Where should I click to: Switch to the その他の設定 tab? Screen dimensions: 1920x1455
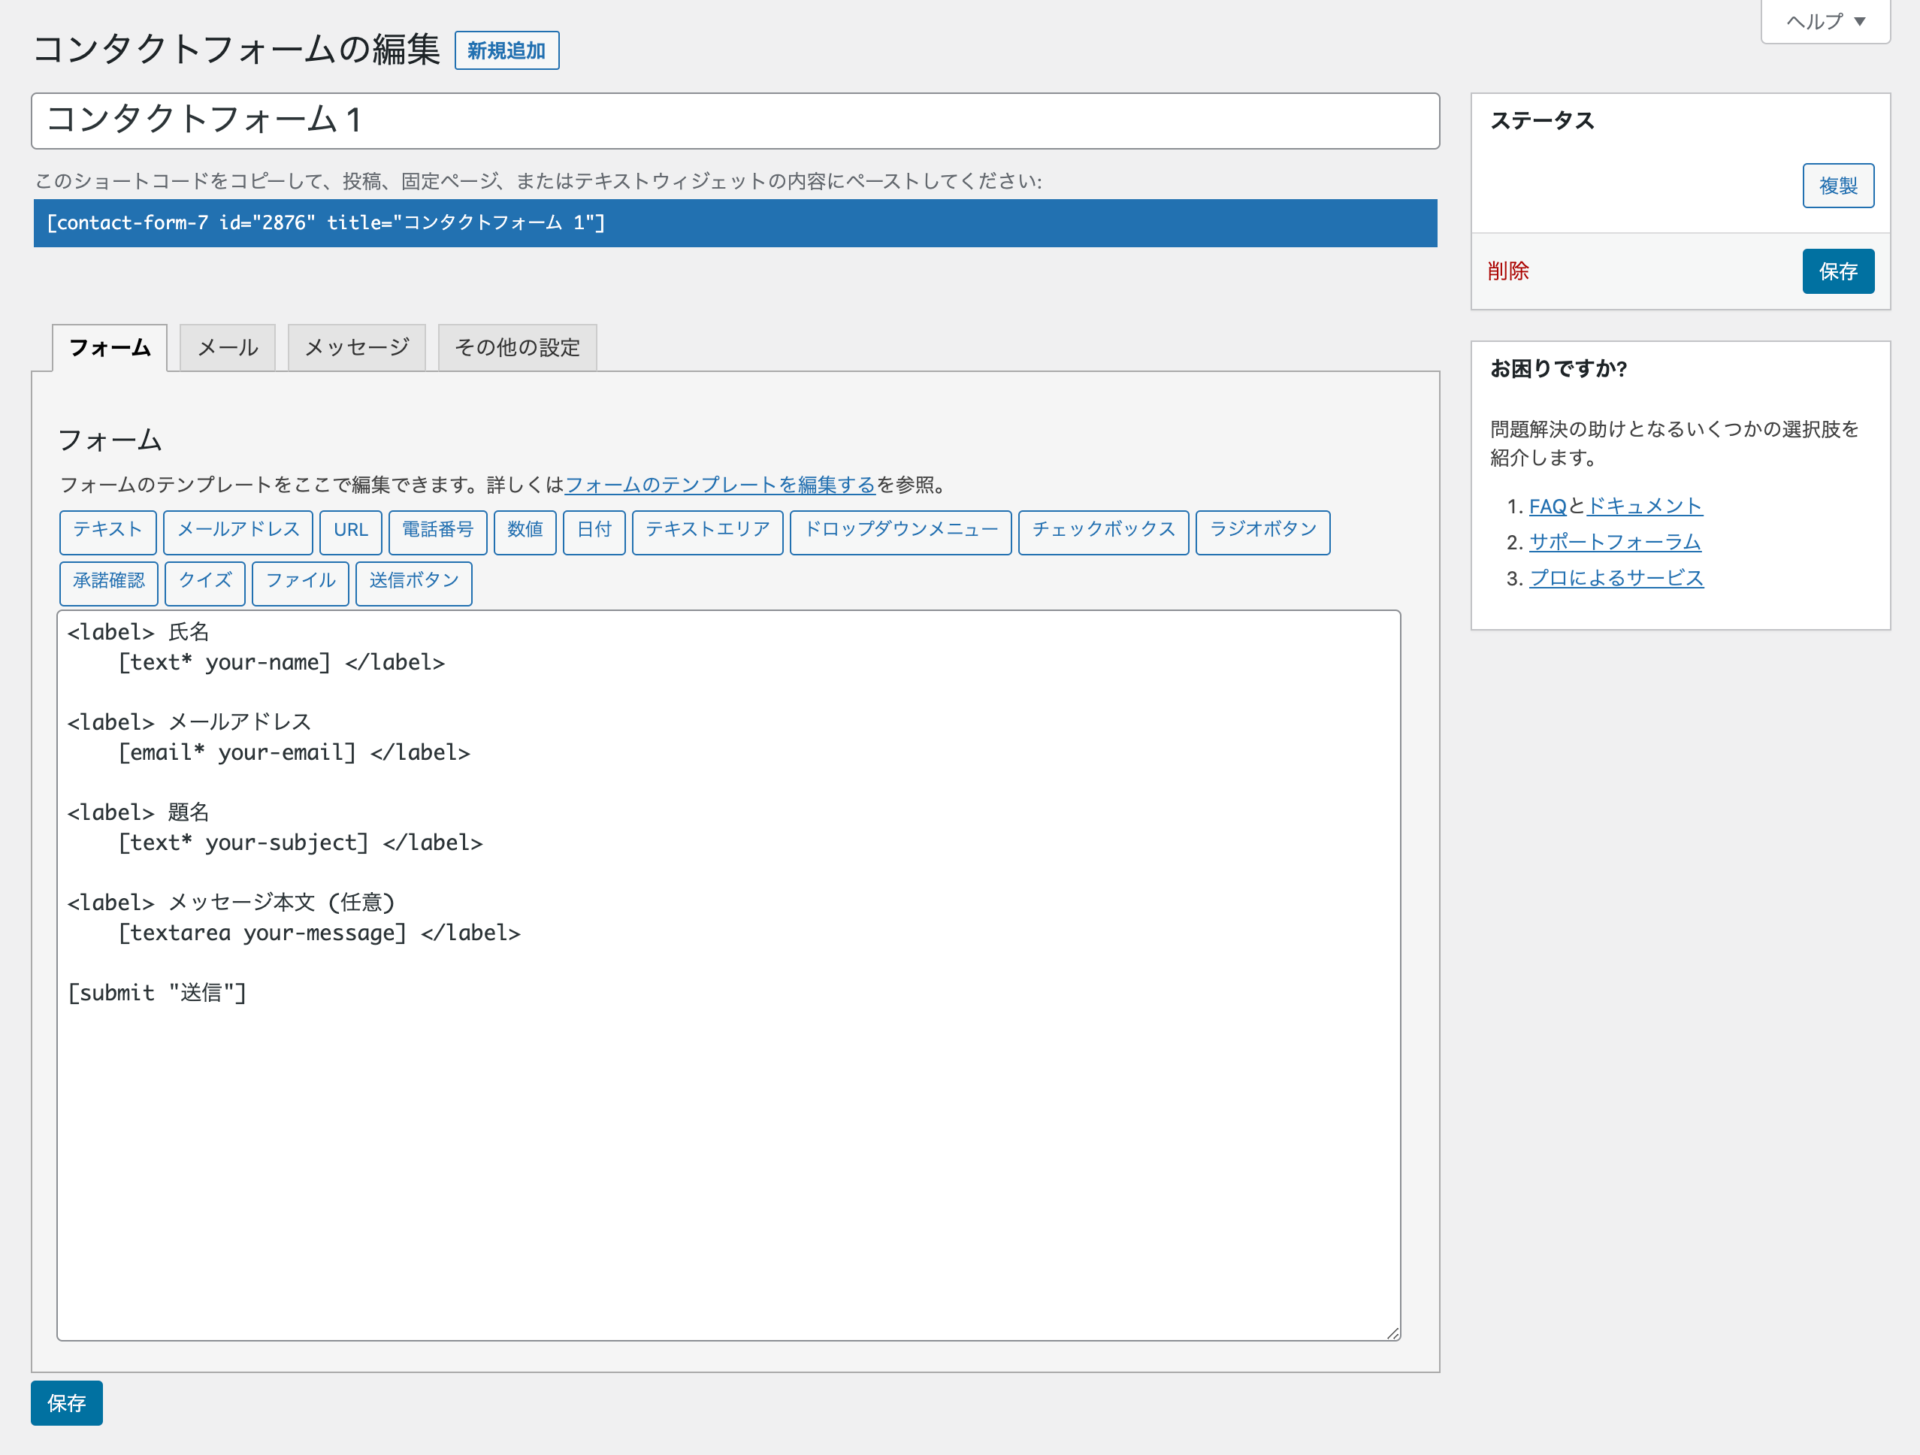point(518,347)
